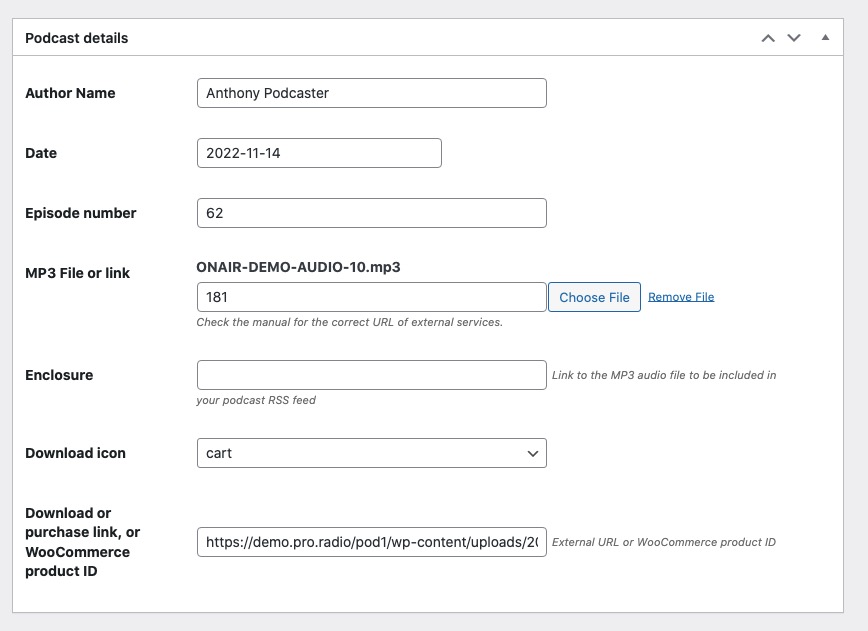
Task: Click the MP3 file ID field containing 181
Action: pyautogui.click(x=371, y=297)
